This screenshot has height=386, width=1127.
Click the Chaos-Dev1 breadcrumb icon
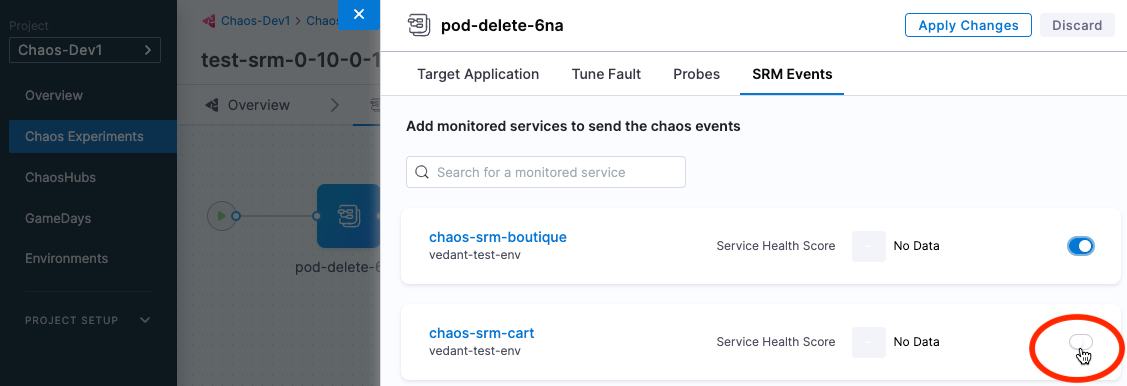(x=209, y=21)
